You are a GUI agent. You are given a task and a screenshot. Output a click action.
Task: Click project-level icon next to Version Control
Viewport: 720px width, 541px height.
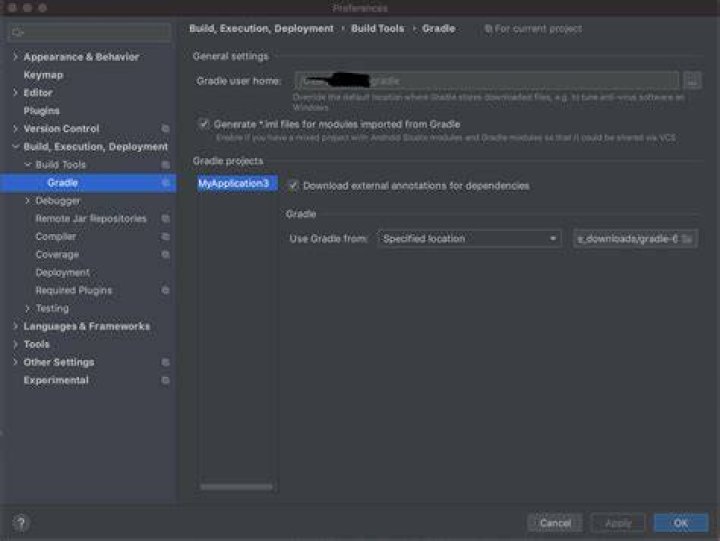coord(166,129)
